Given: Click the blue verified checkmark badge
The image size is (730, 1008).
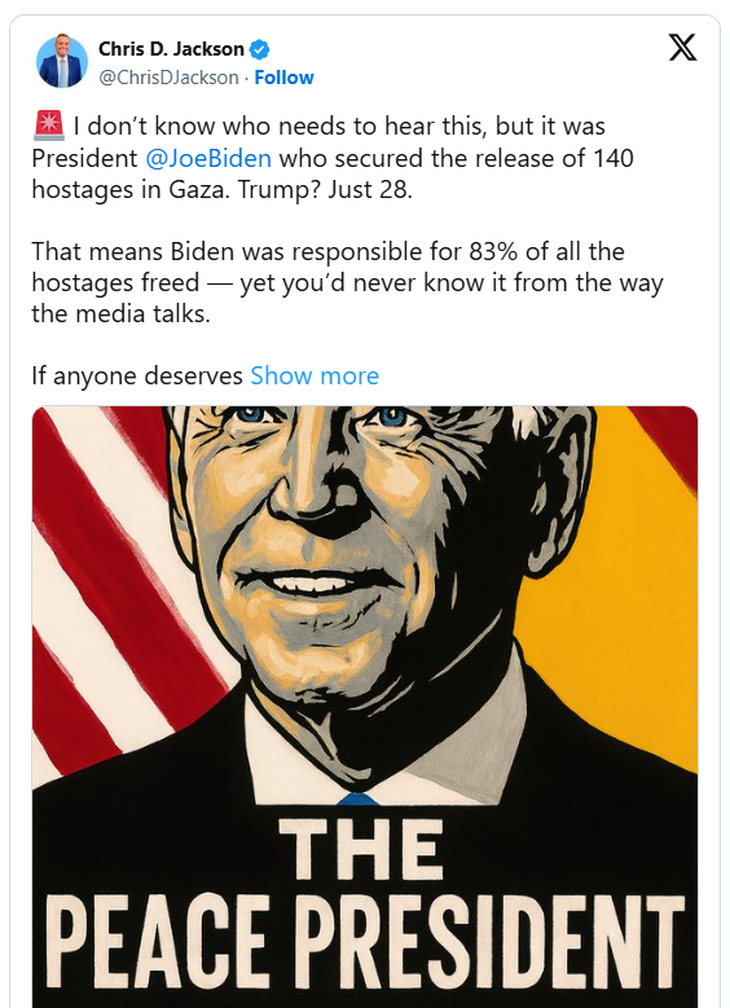Looking at the screenshot, I should pos(258,49).
